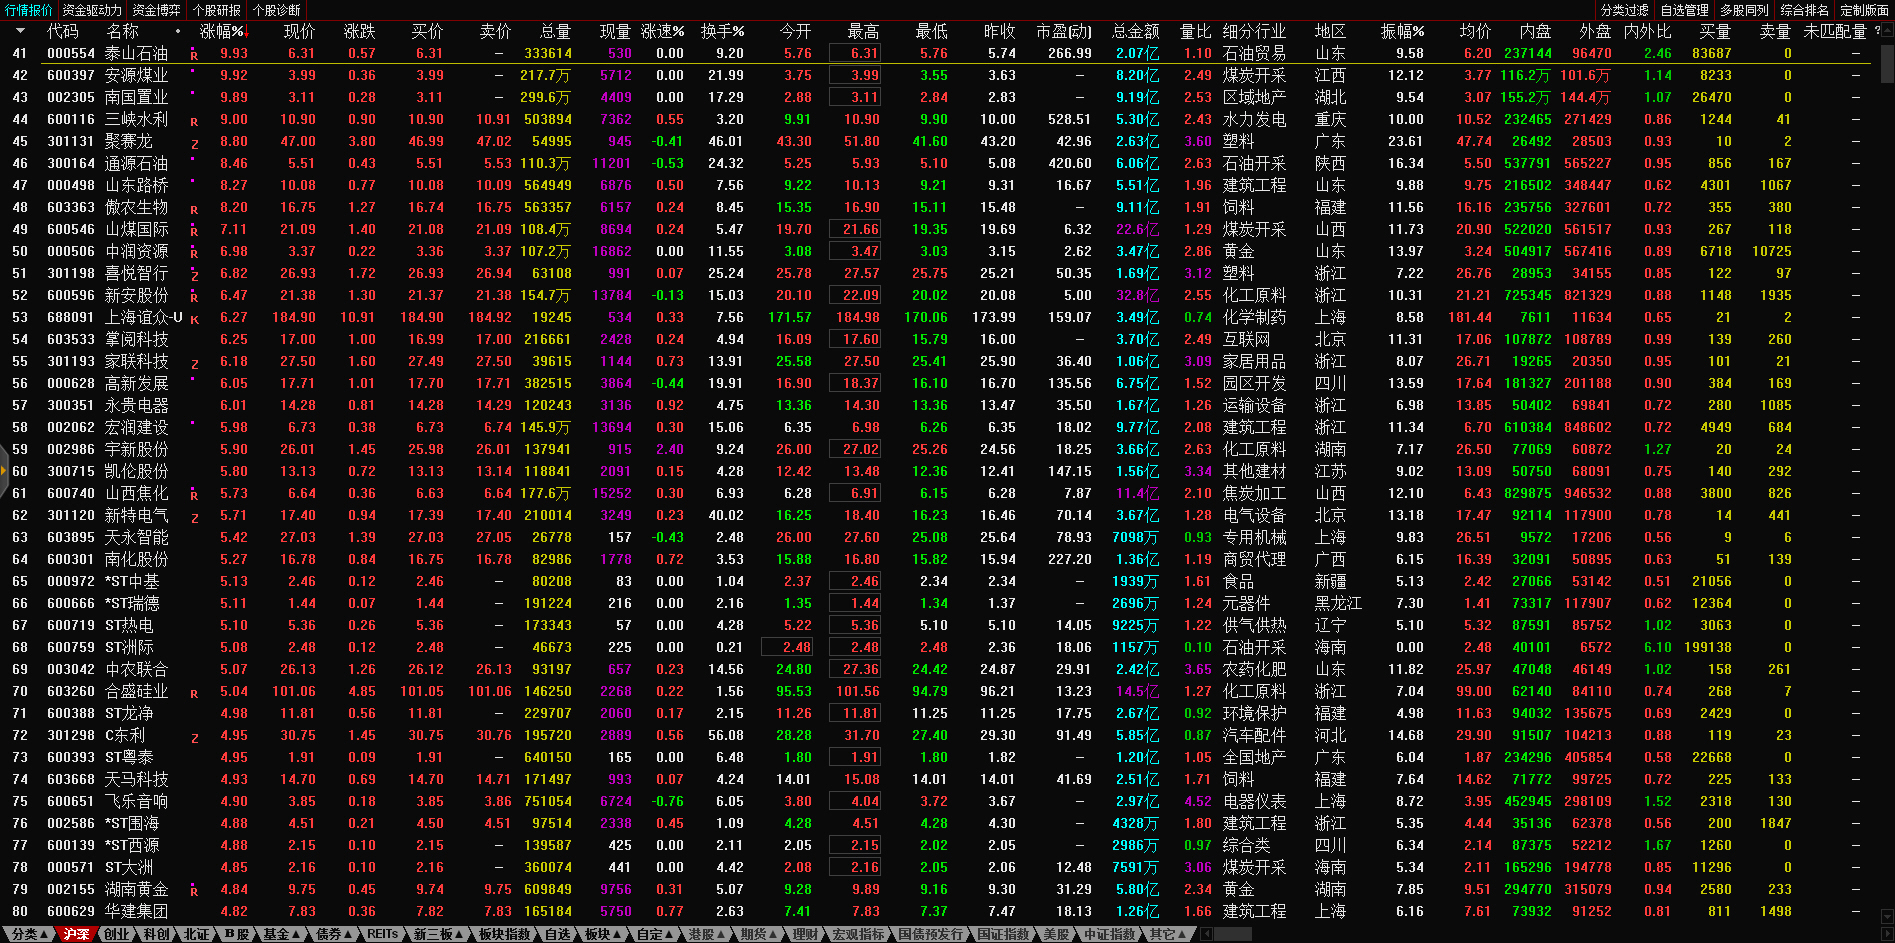This screenshot has height=943, width=1895.
Task: Sort by 涨幅% column header
Action: coord(222,31)
